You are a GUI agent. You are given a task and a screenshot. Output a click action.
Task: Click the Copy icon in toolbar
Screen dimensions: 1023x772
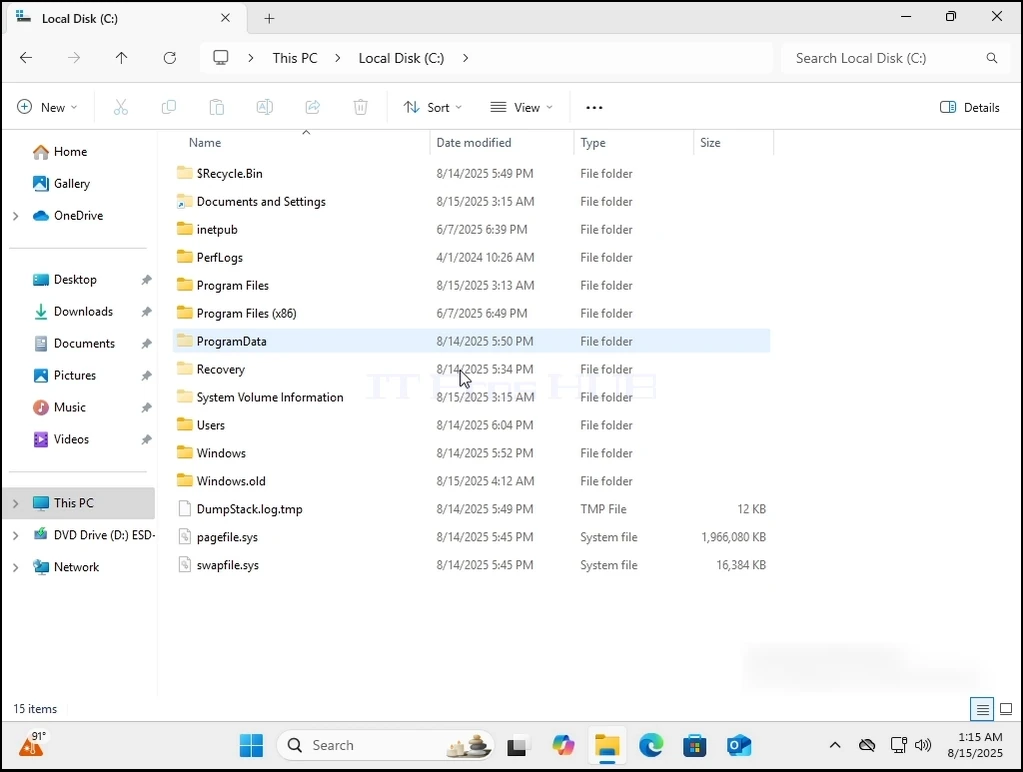coord(168,107)
